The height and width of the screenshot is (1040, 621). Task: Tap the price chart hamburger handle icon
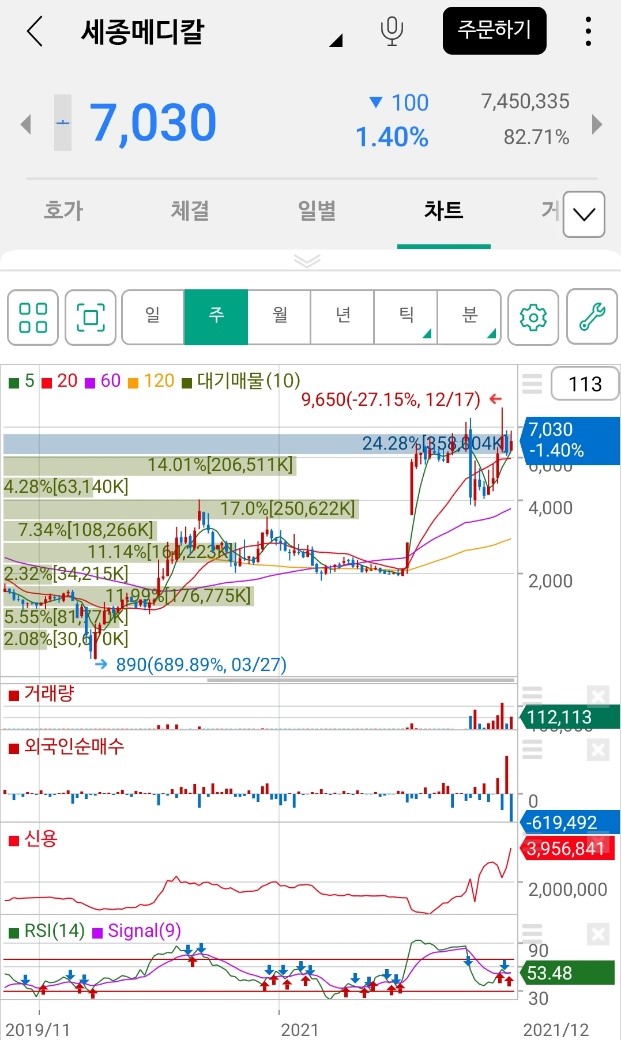[x=532, y=383]
